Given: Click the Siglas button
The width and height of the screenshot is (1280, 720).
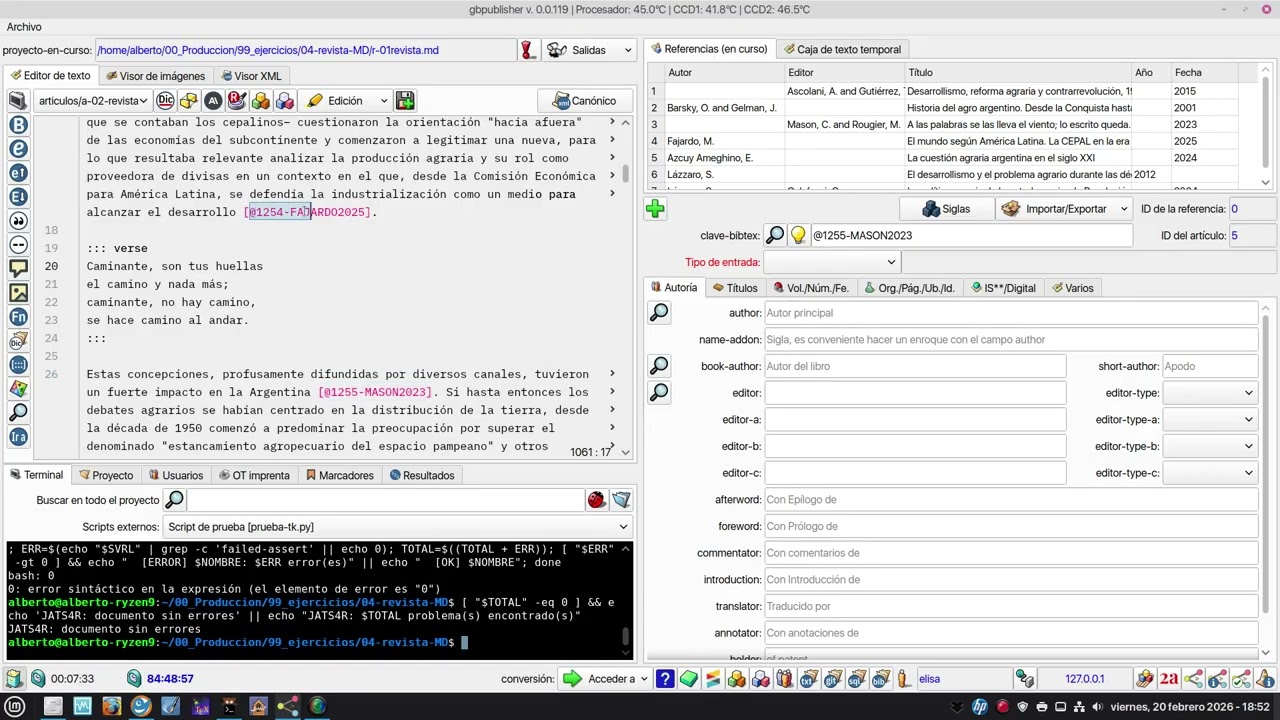Looking at the screenshot, I should (x=946, y=209).
